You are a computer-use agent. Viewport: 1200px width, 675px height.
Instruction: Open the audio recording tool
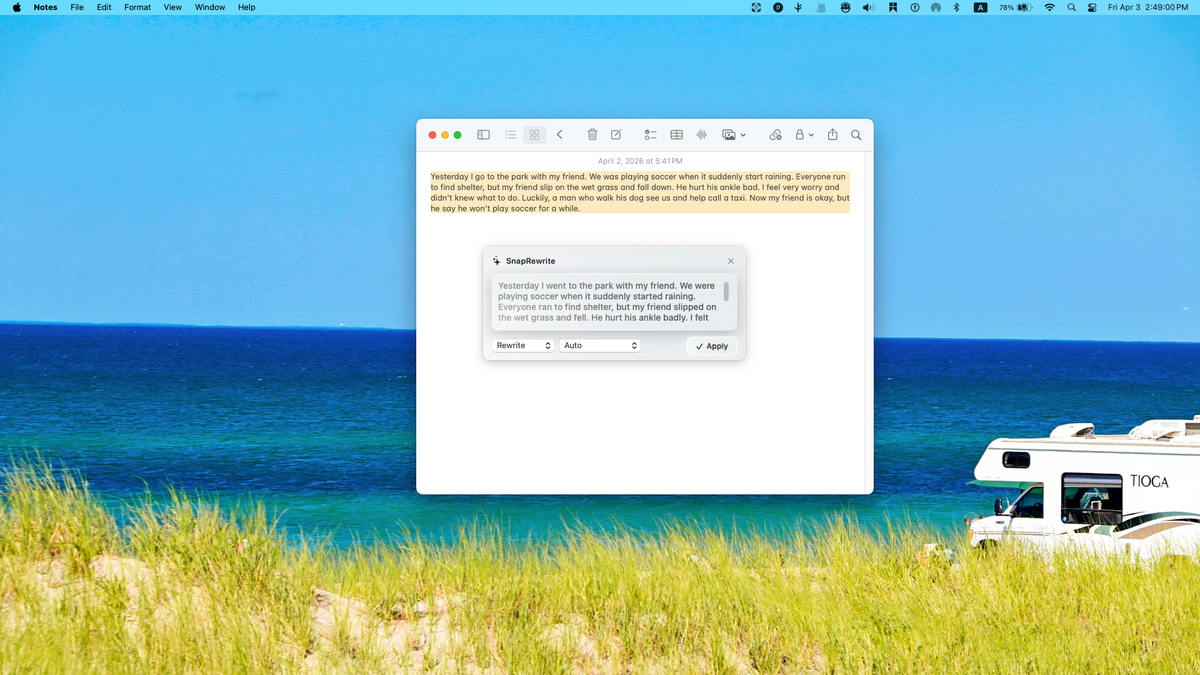(701, 134)
